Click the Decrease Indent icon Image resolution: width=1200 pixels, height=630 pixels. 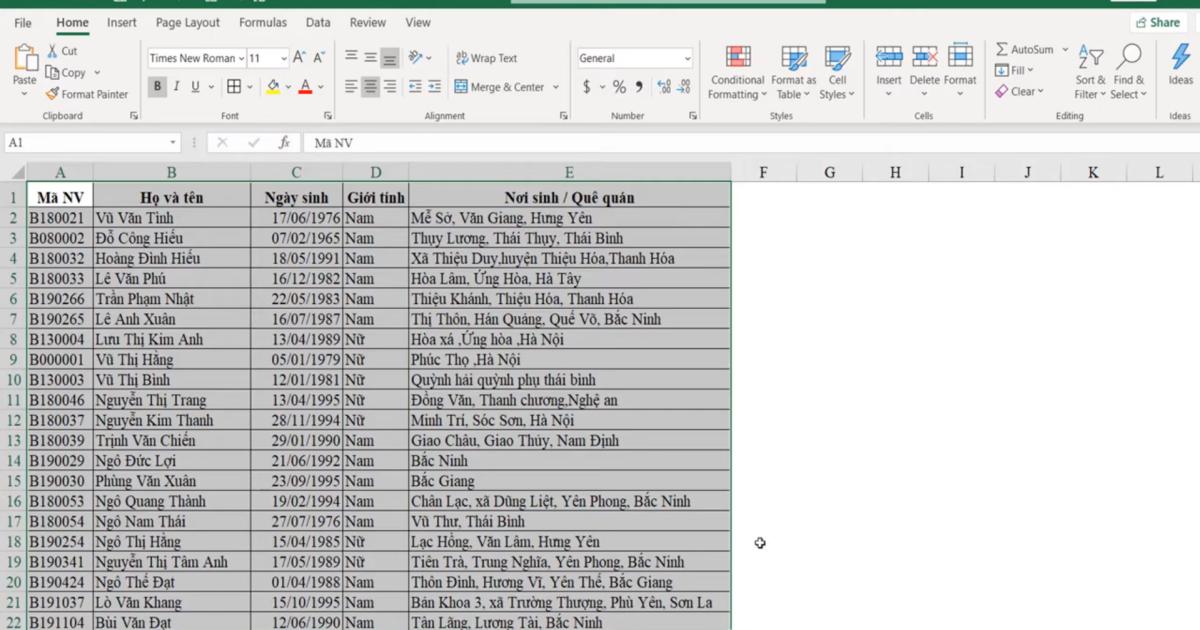tap(415, 87)
